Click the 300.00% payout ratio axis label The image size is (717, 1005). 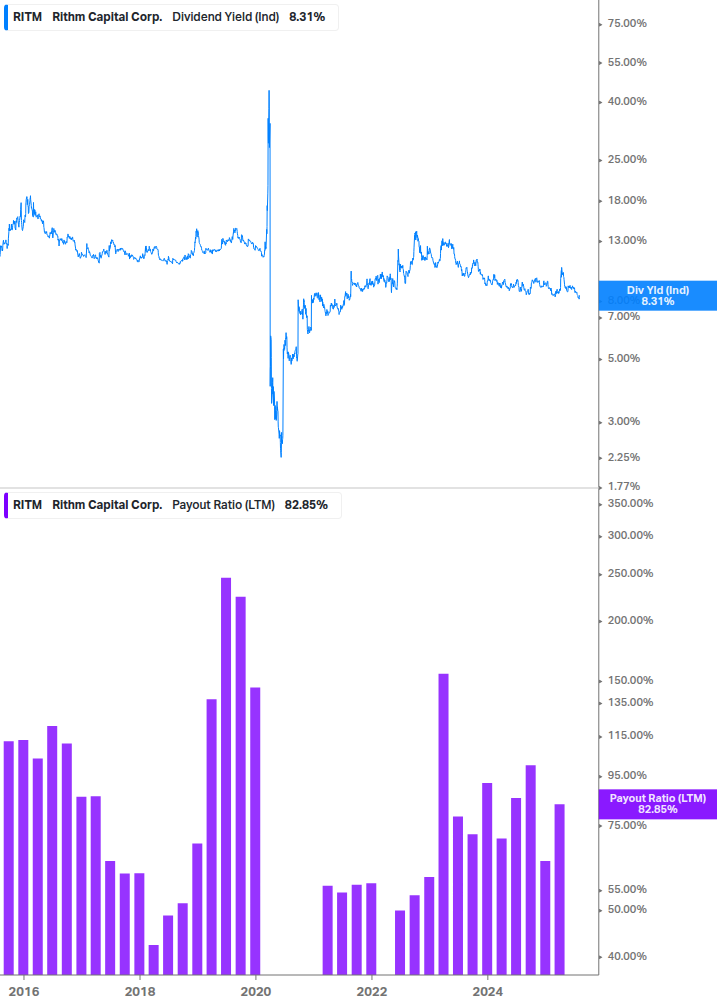[x=630, y=535]
